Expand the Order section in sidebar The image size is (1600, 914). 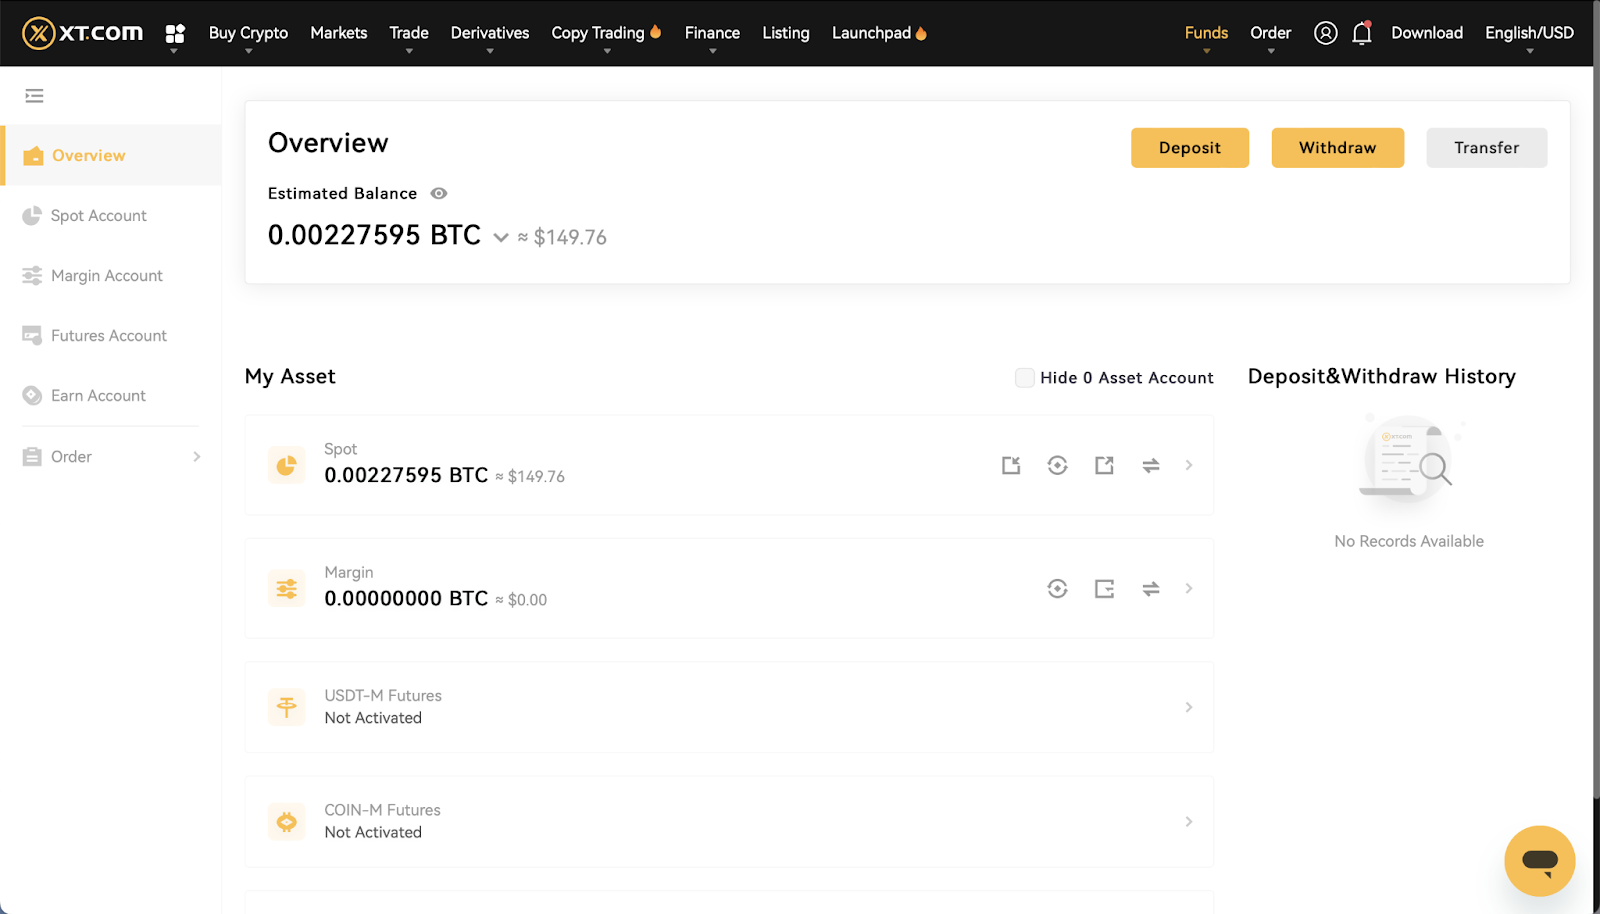click(x=111, y=457)
